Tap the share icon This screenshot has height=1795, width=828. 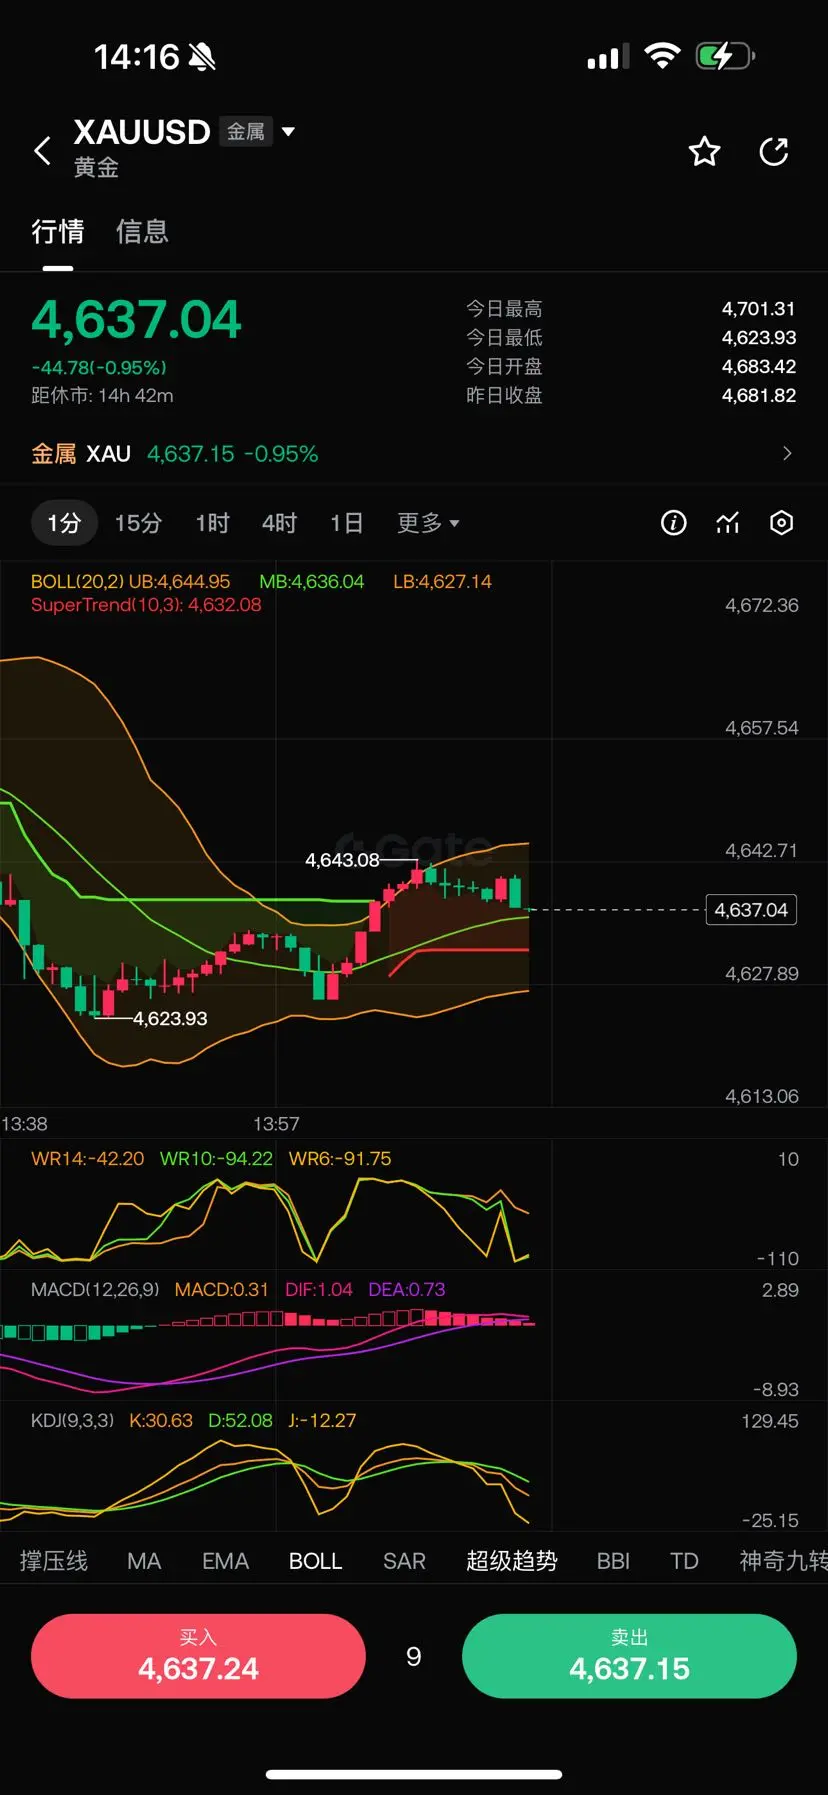coord(774,151)
